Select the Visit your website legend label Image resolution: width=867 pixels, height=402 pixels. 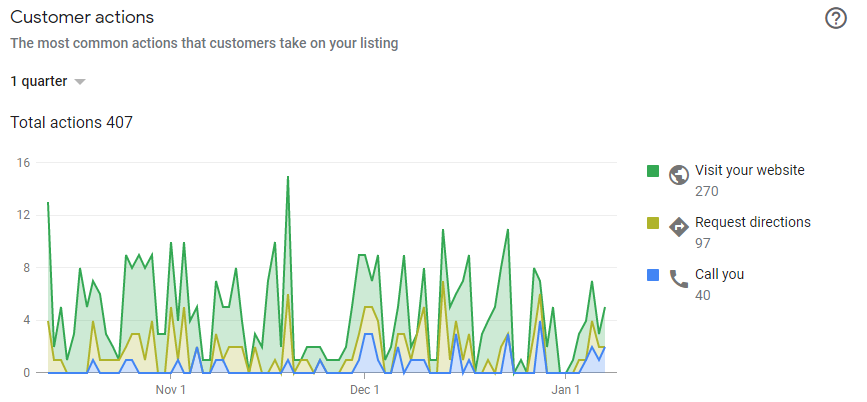pos(749,170)
